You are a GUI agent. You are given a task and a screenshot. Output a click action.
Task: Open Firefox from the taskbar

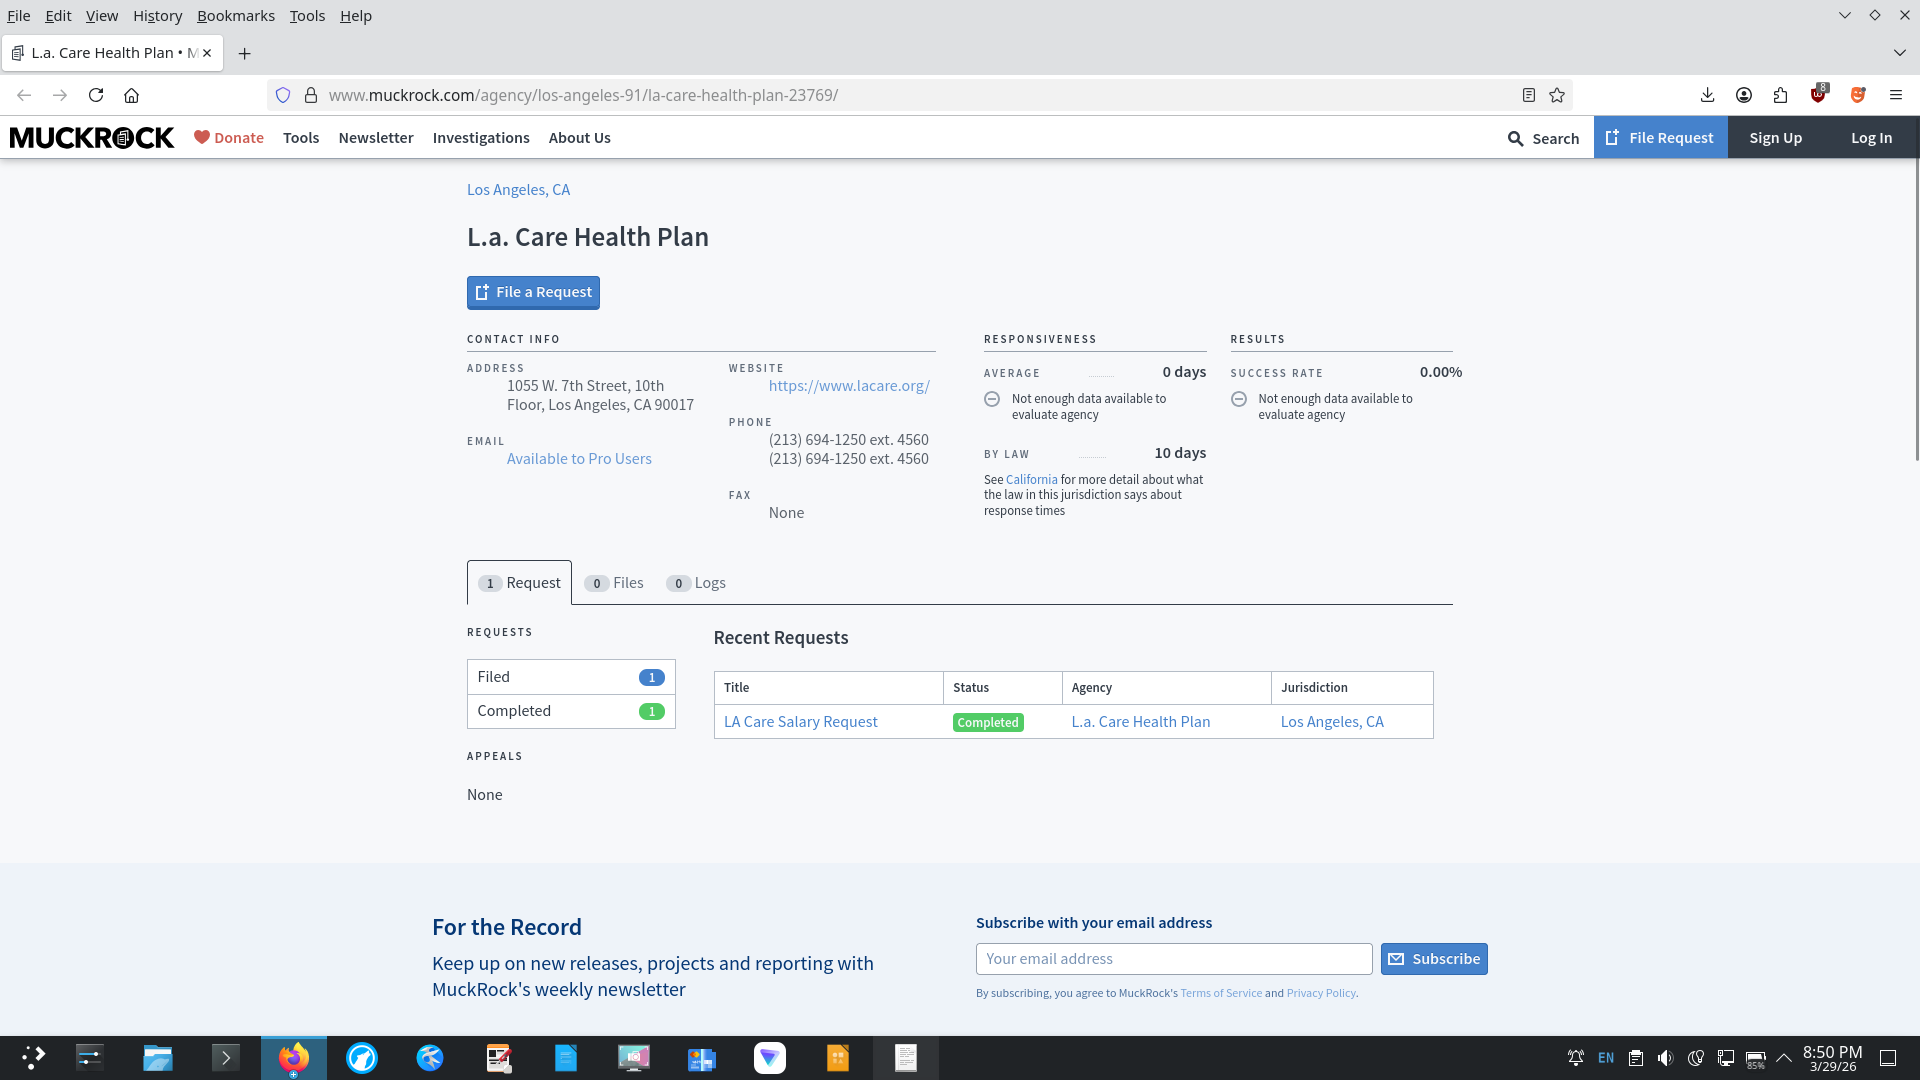coord(294,1058)
